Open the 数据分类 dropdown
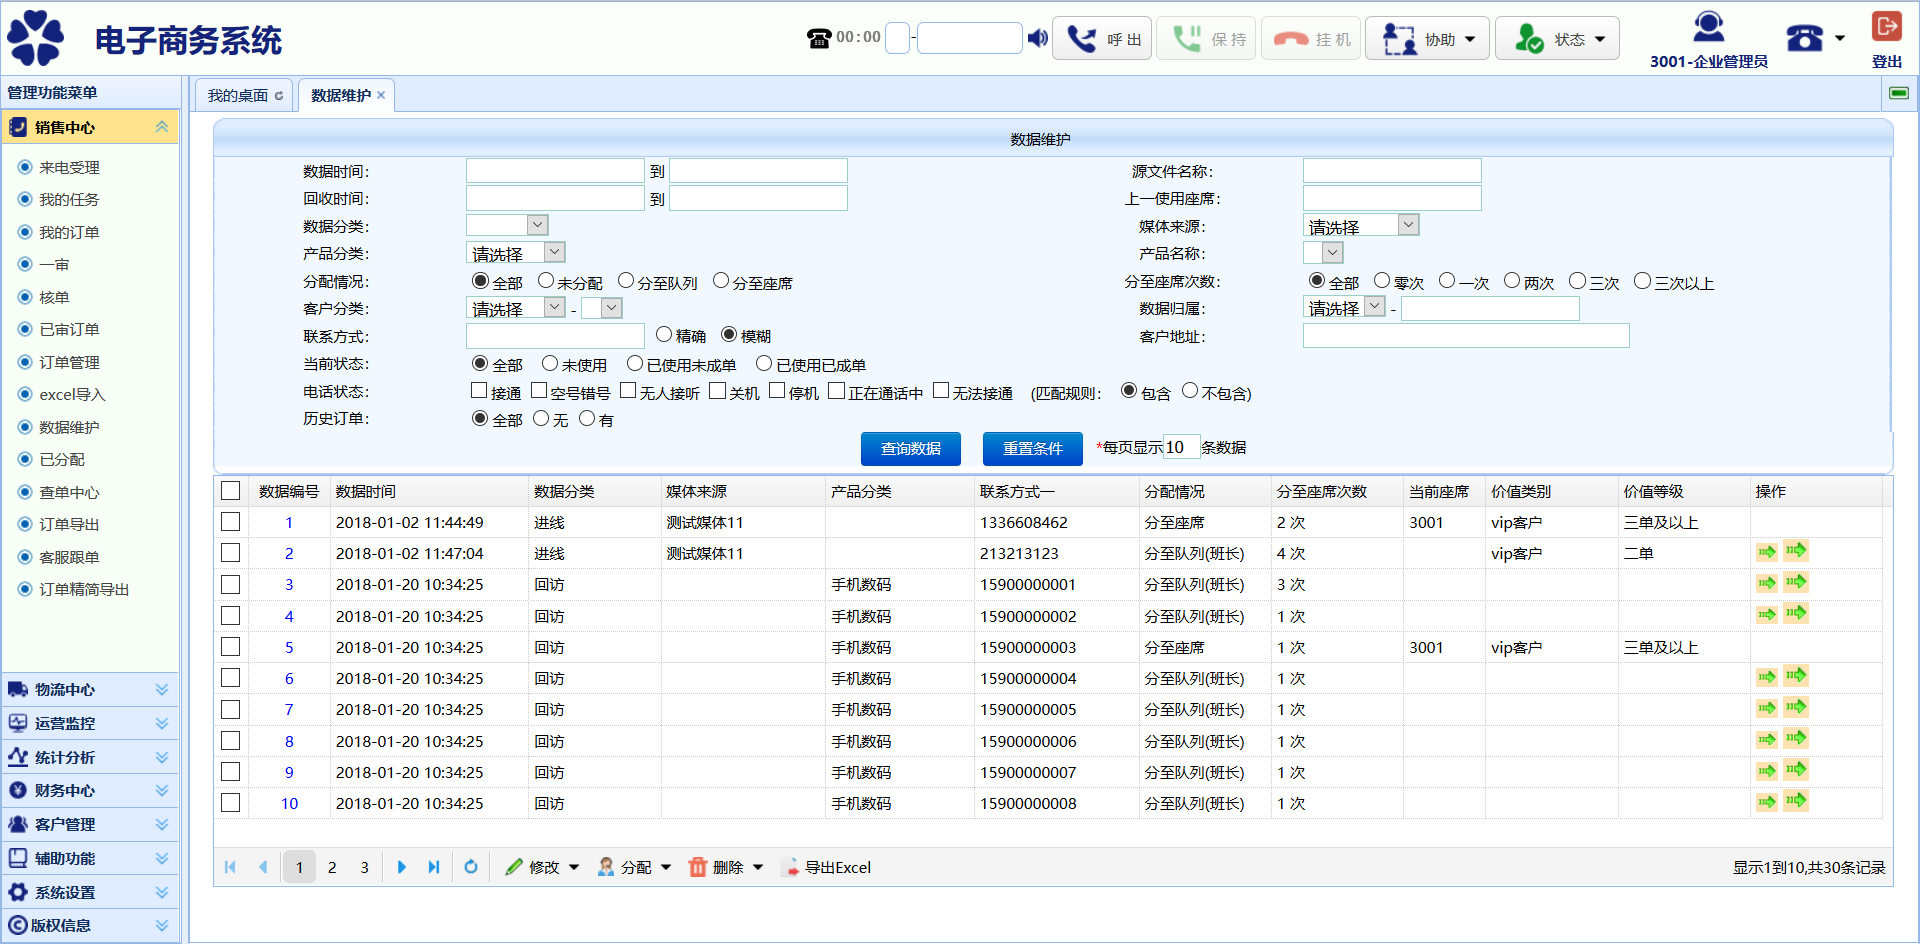The width and height of the screenshot is (1920, 944). 508,225
